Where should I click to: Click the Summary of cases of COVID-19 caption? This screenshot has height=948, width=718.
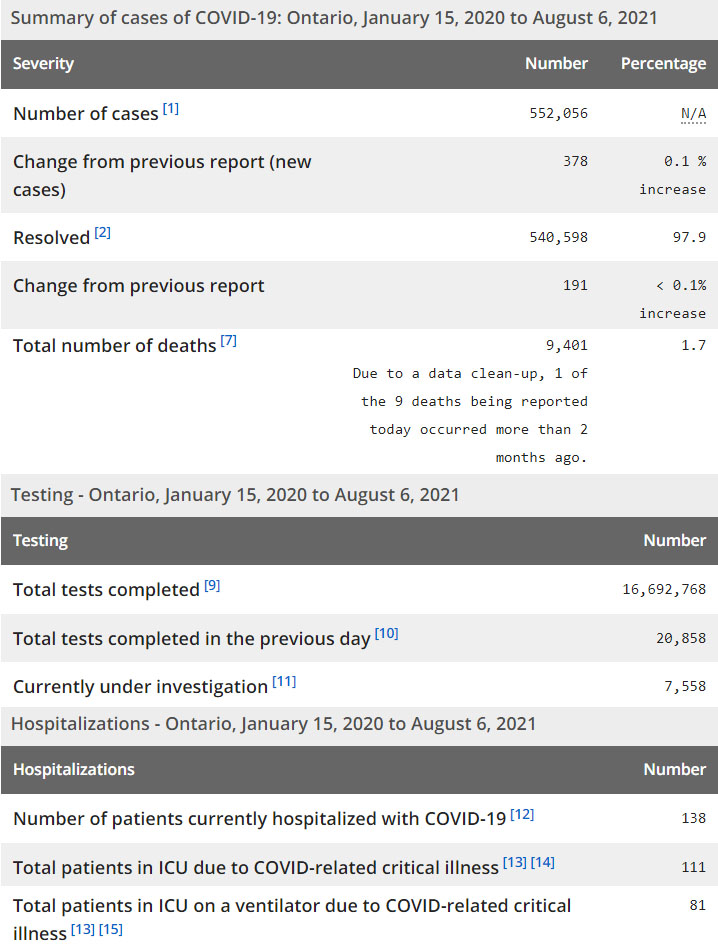(x=334, y=19)
